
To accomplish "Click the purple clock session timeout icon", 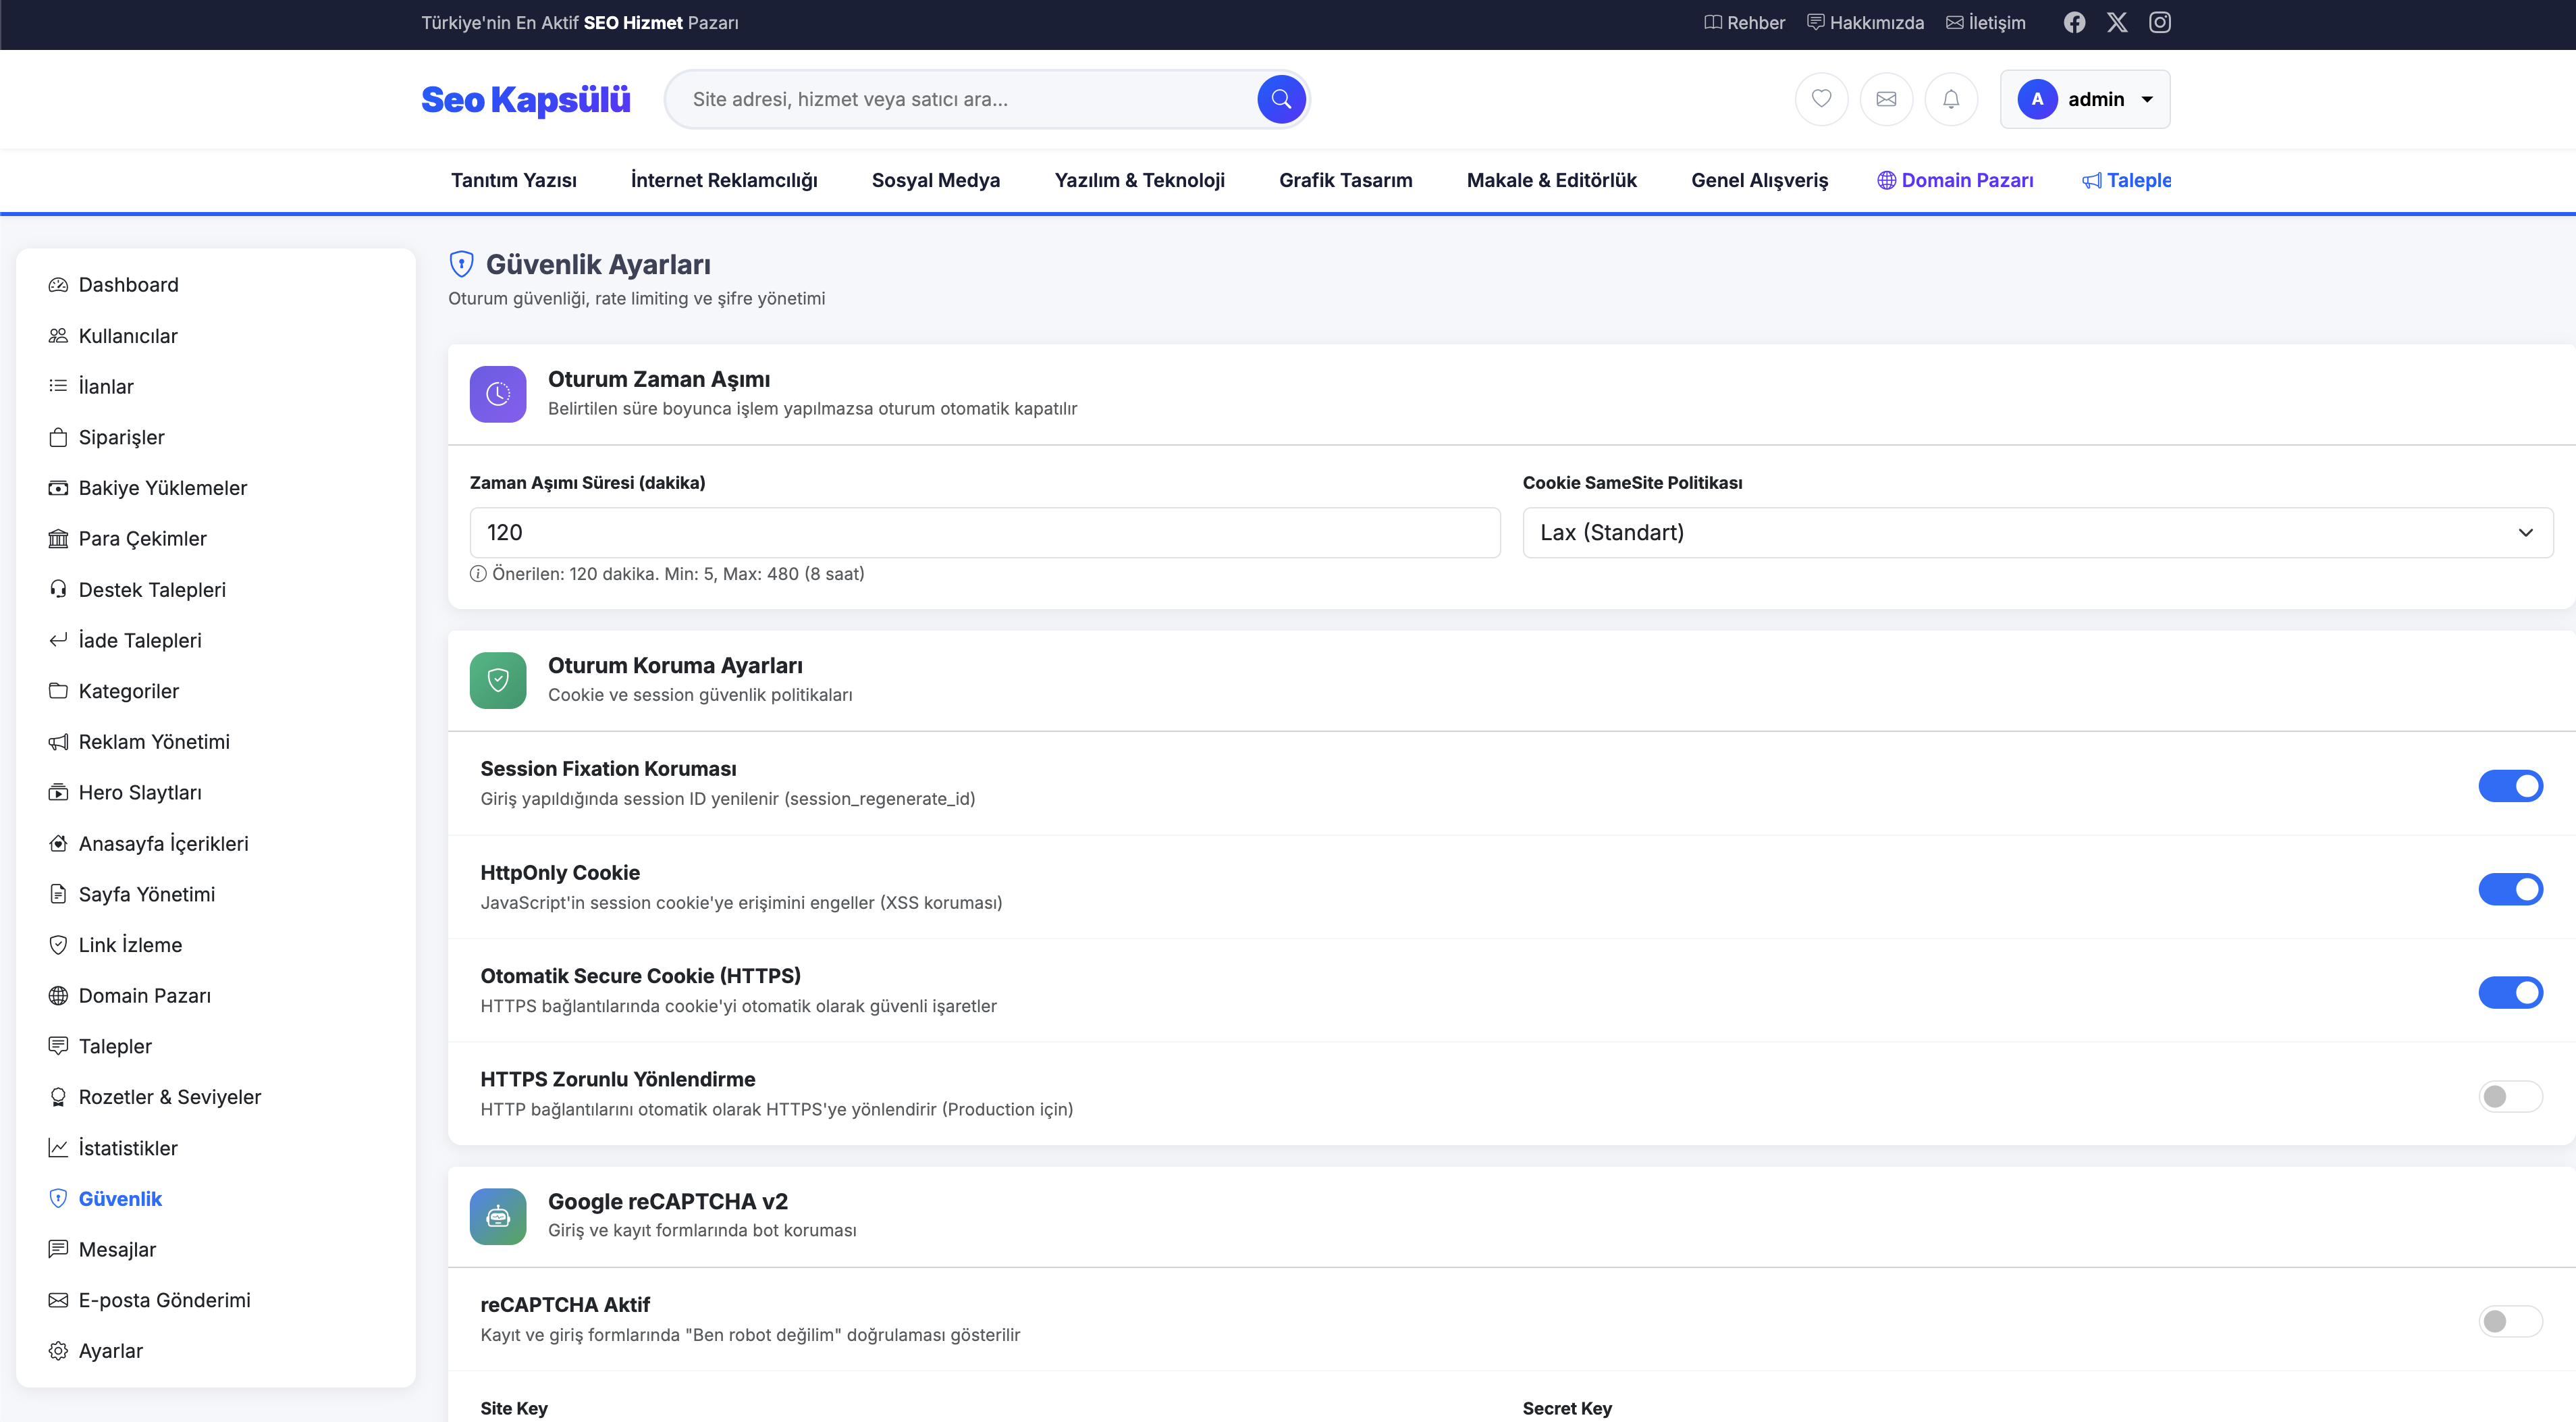I will [x=498, y=394].
